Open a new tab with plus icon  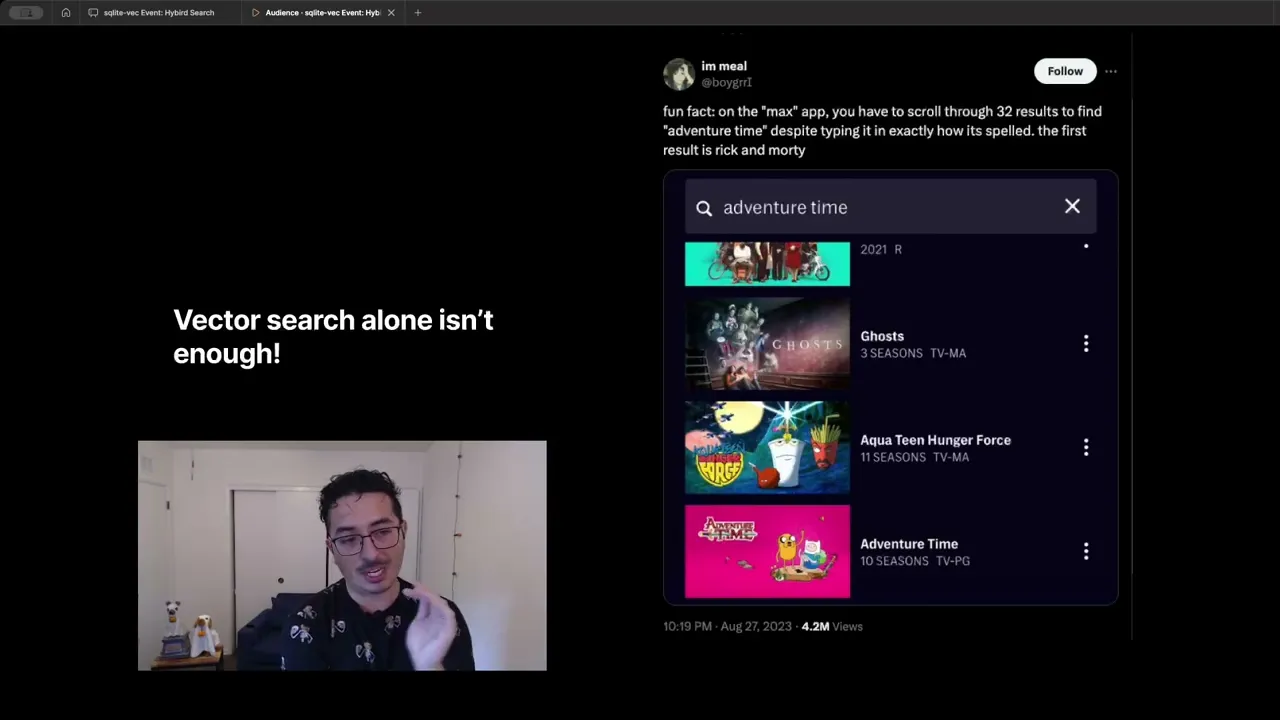pyautogui.click(x=418, y=13)
